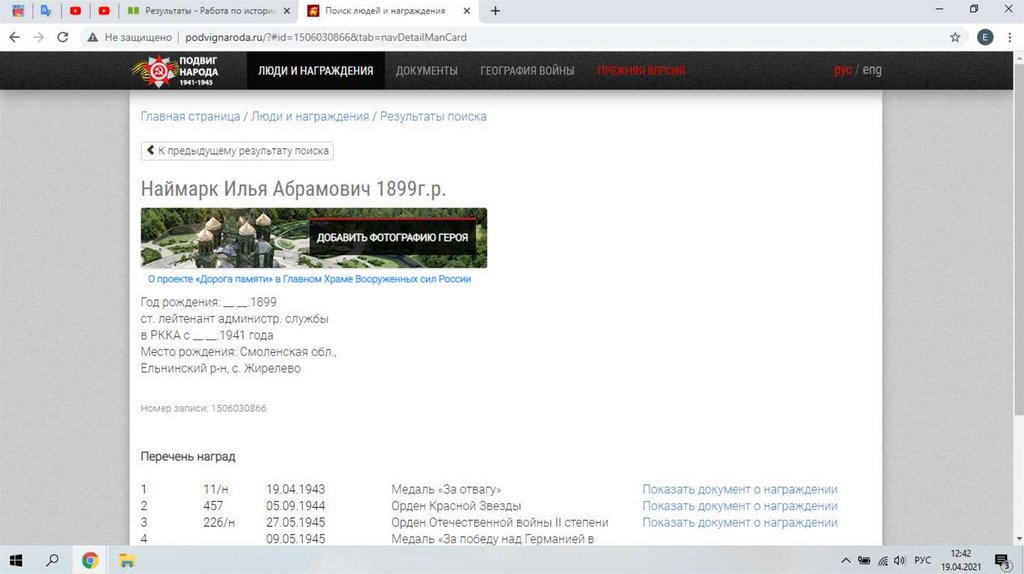The width and height of the screenshot is (1024, 574).
Task: Switch language to eng
Action: [872, 70]
